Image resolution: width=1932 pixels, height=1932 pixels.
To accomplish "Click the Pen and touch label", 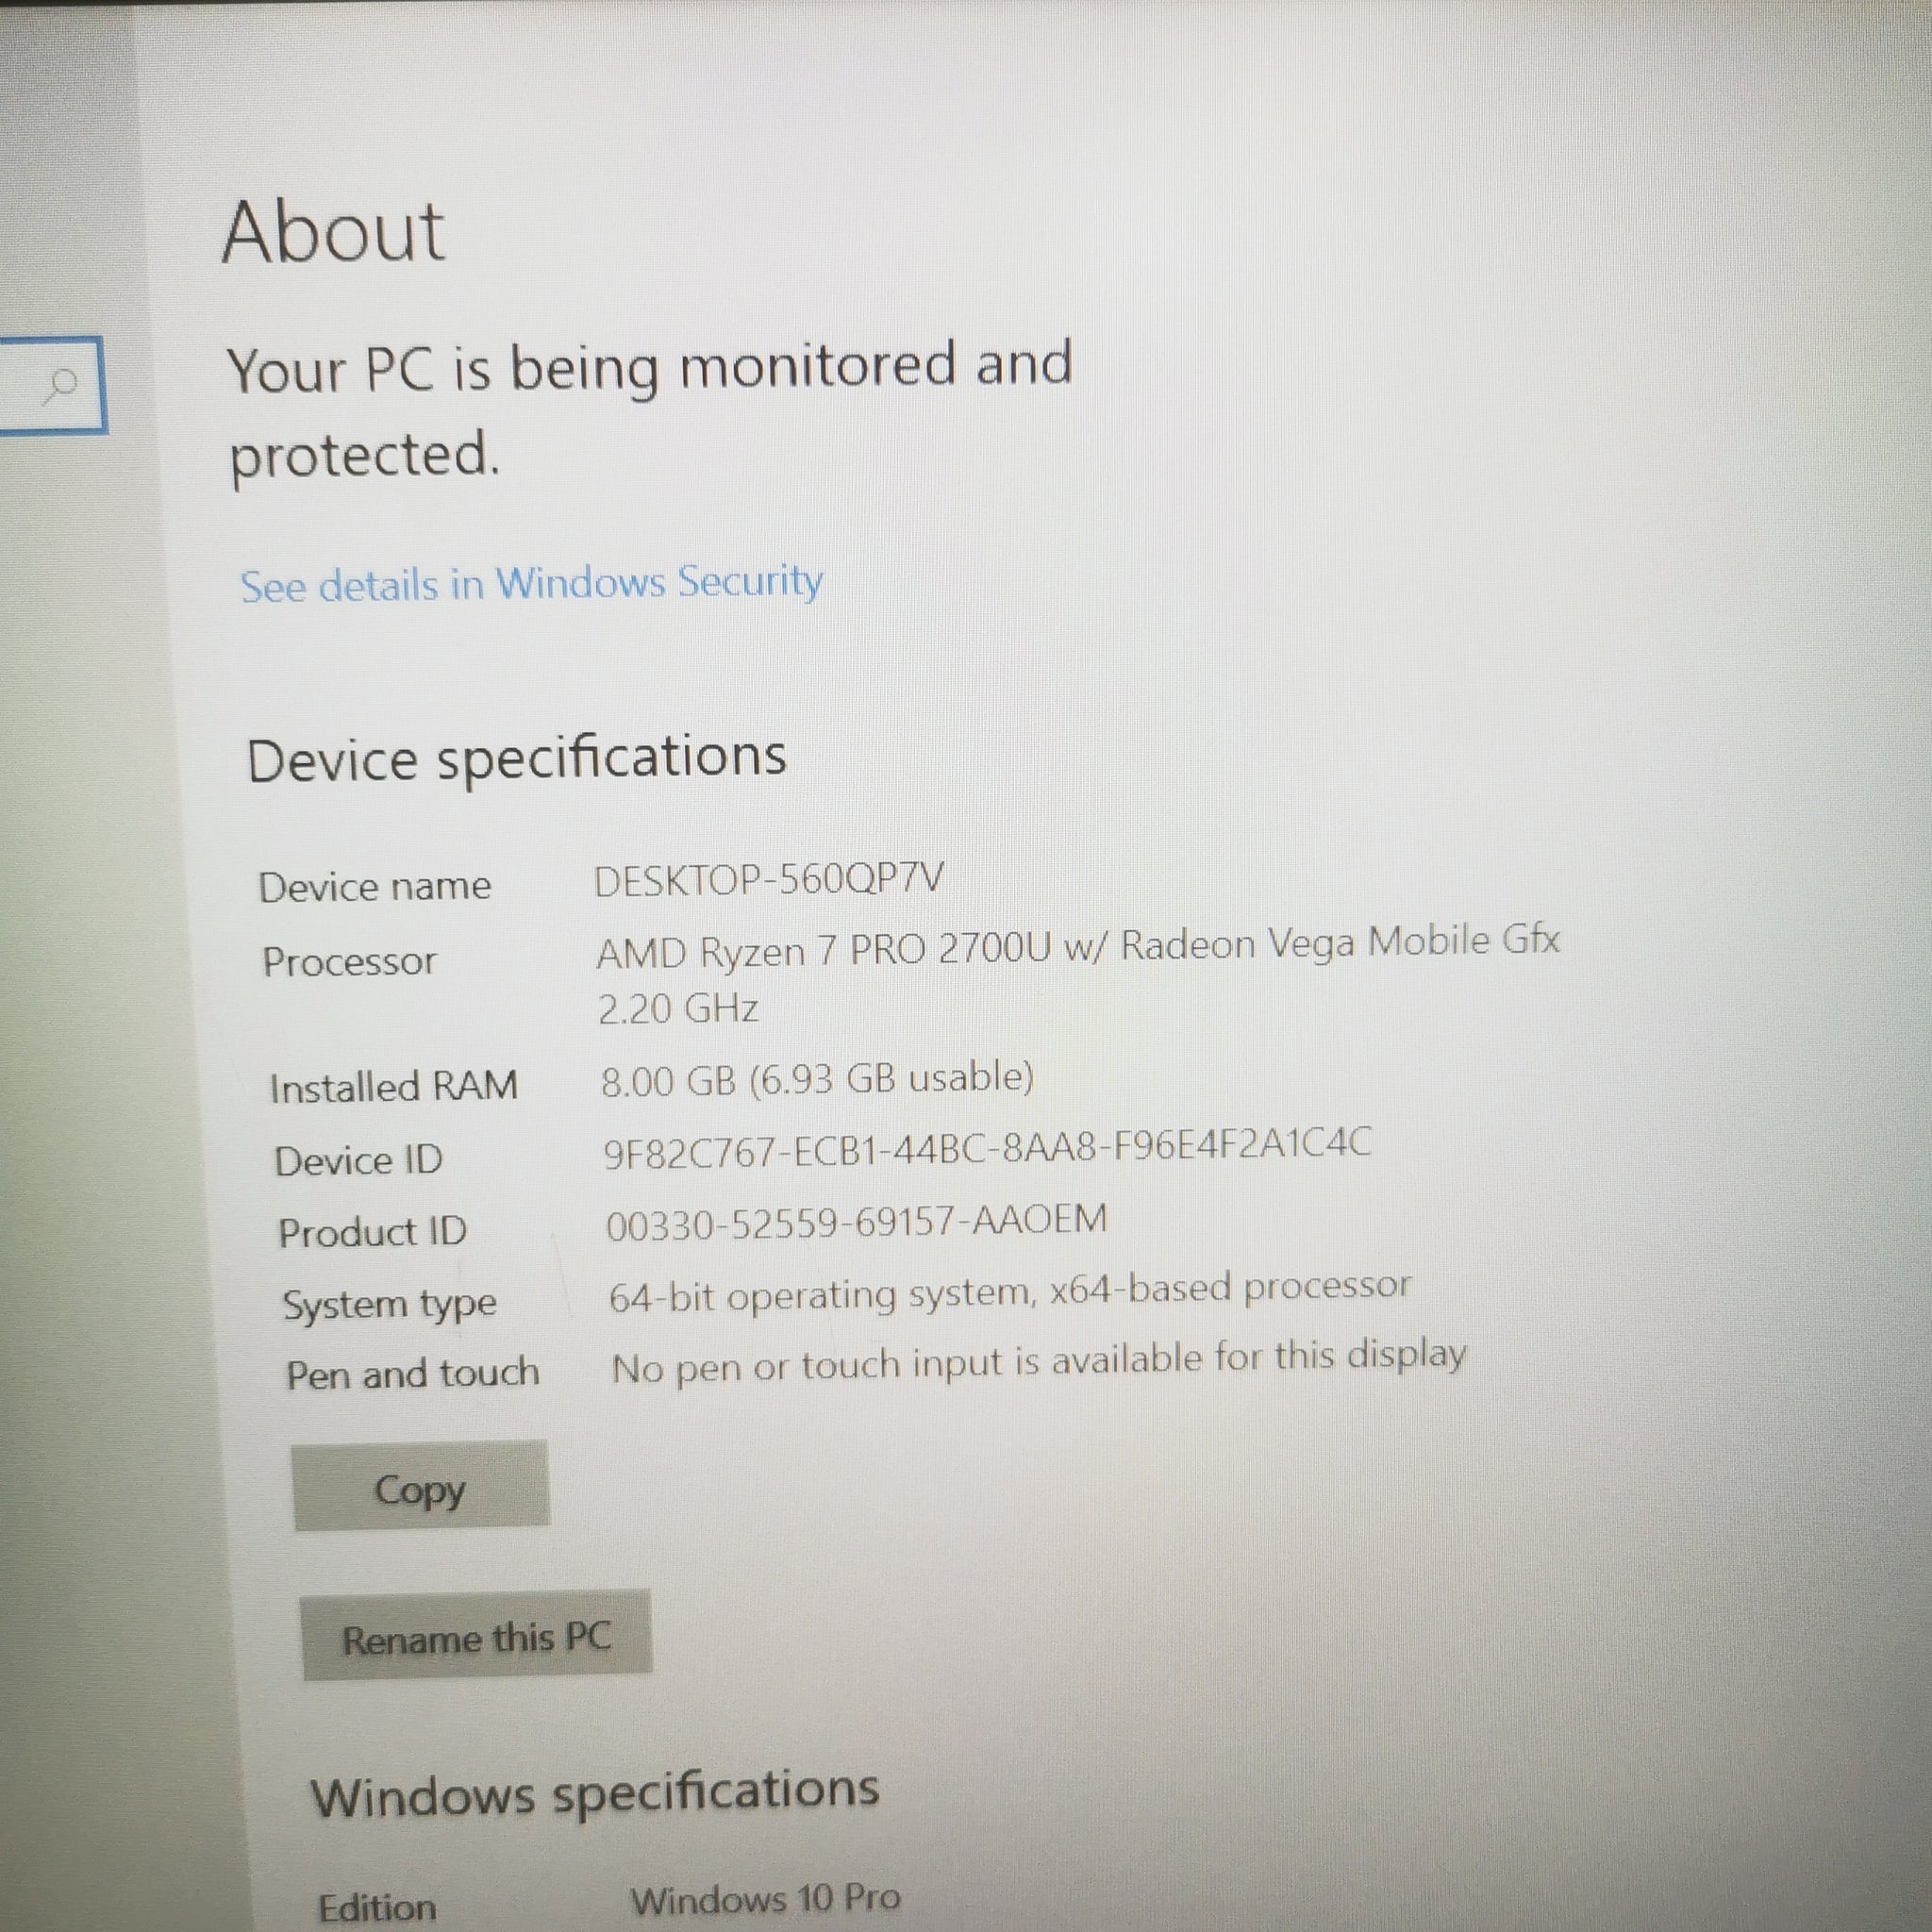I will coord(412,1374).
